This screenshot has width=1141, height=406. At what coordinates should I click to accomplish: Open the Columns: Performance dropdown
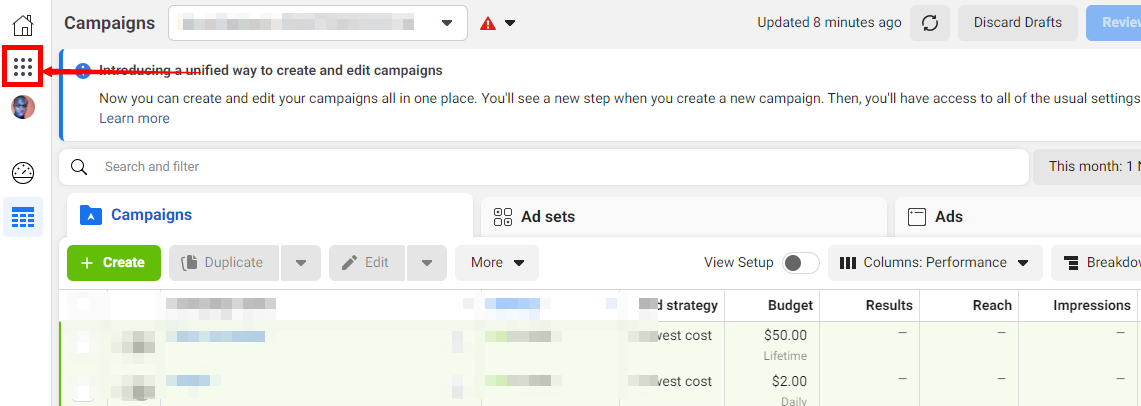[x=934, y=263]
